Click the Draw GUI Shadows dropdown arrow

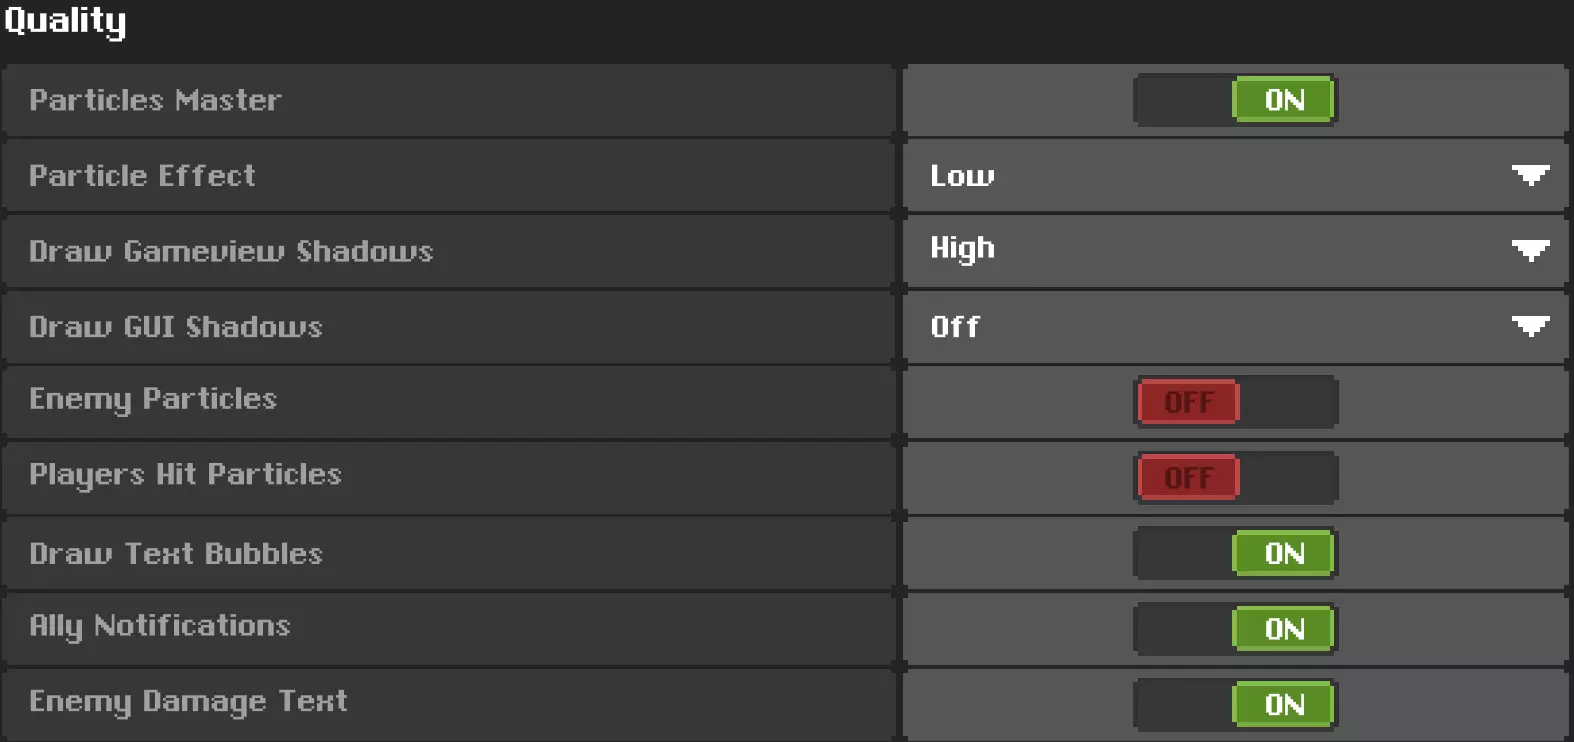tap(1530, 326)
